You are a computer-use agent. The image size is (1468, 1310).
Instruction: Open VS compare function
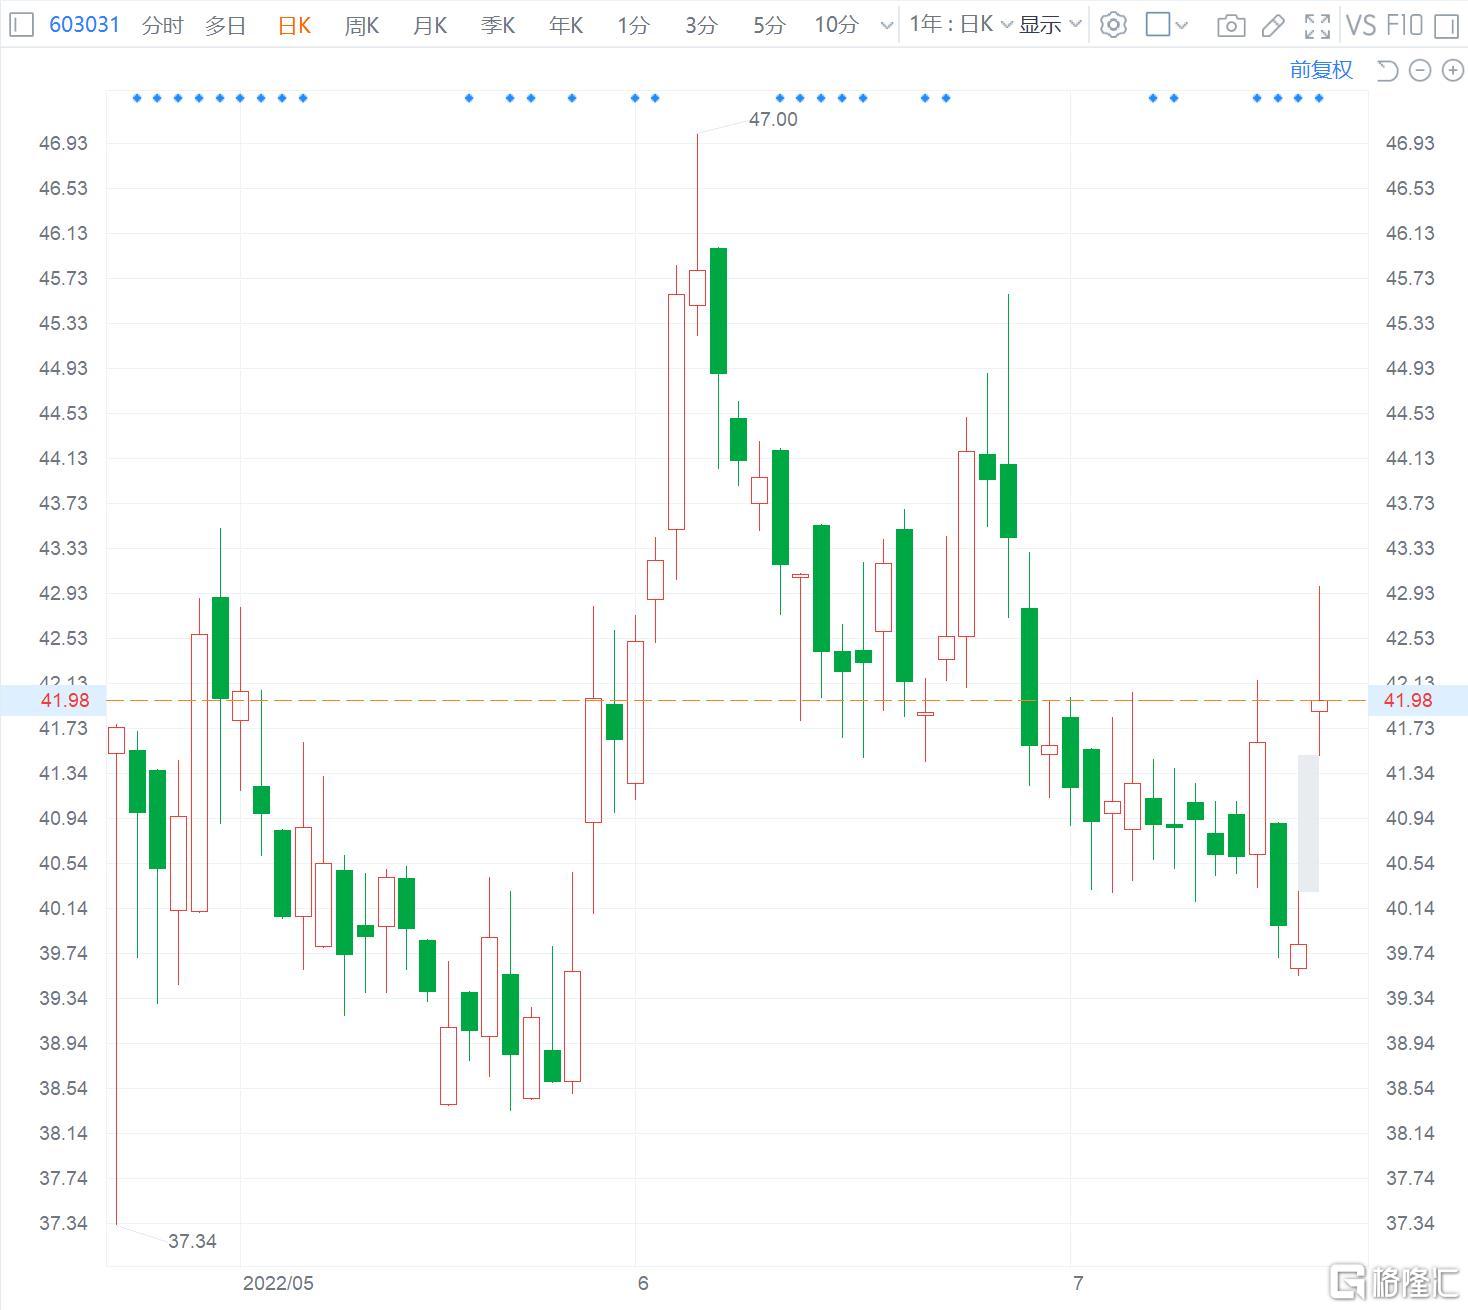coord(1361,25)
